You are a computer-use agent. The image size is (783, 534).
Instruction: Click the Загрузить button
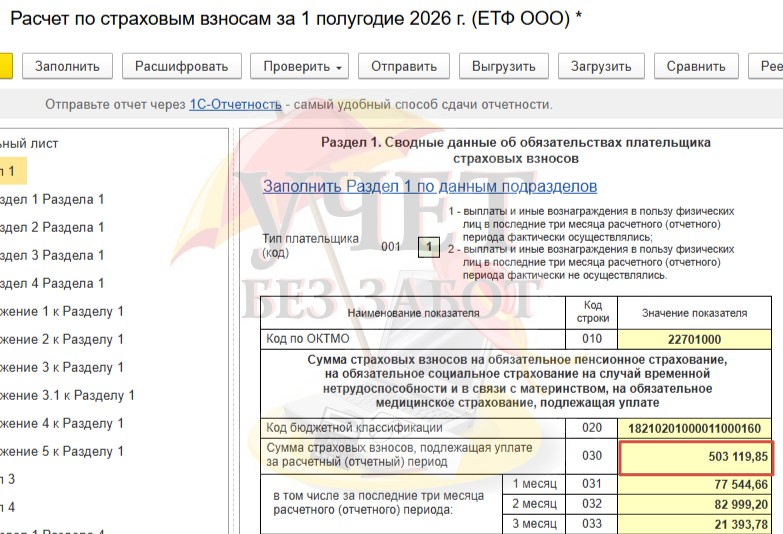[x=601, y=66]
